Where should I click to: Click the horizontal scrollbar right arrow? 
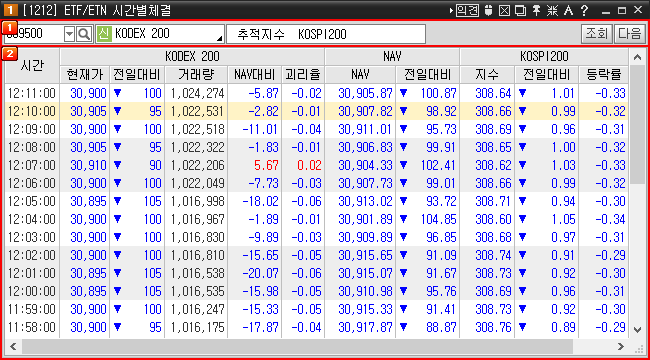pos(621,346)
